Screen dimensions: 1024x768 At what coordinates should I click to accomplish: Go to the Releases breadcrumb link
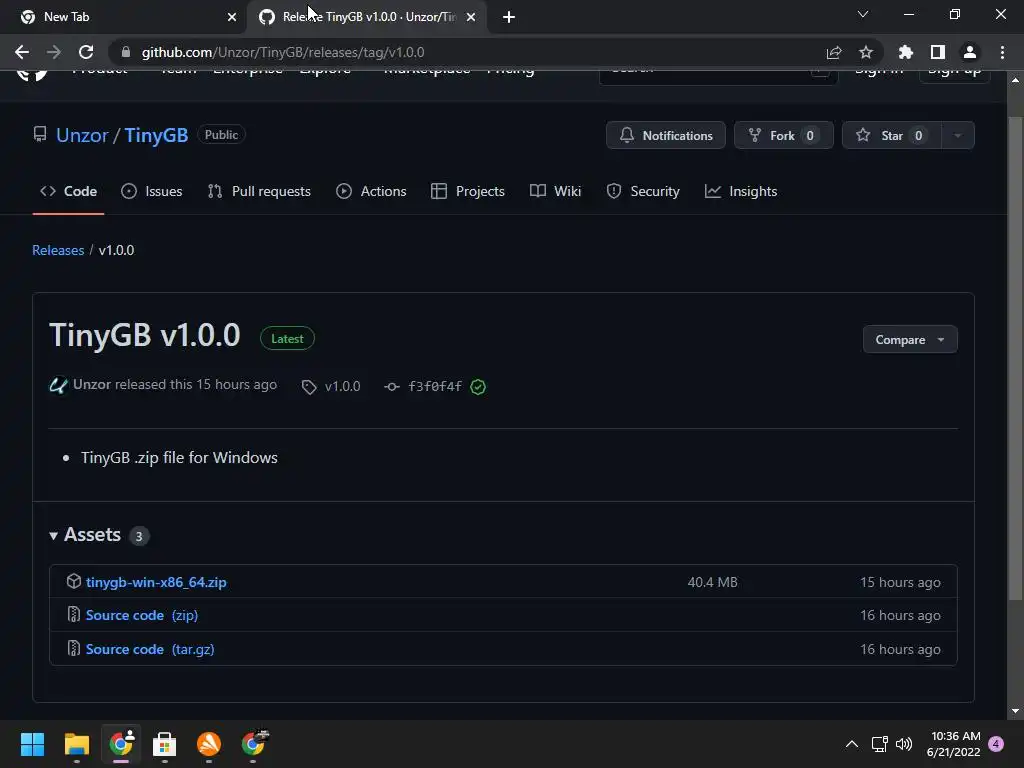click(x=58, y=250)
